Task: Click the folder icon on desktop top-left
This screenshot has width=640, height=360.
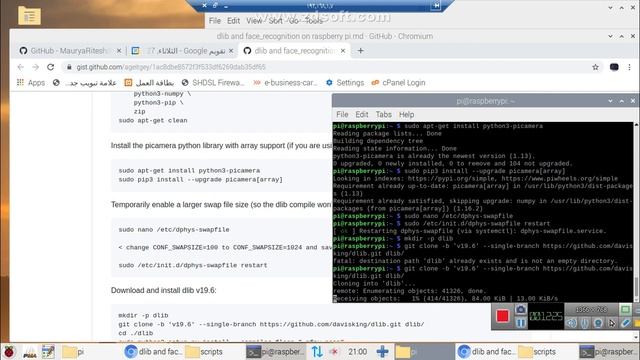Action: click(x=29, y=16)
